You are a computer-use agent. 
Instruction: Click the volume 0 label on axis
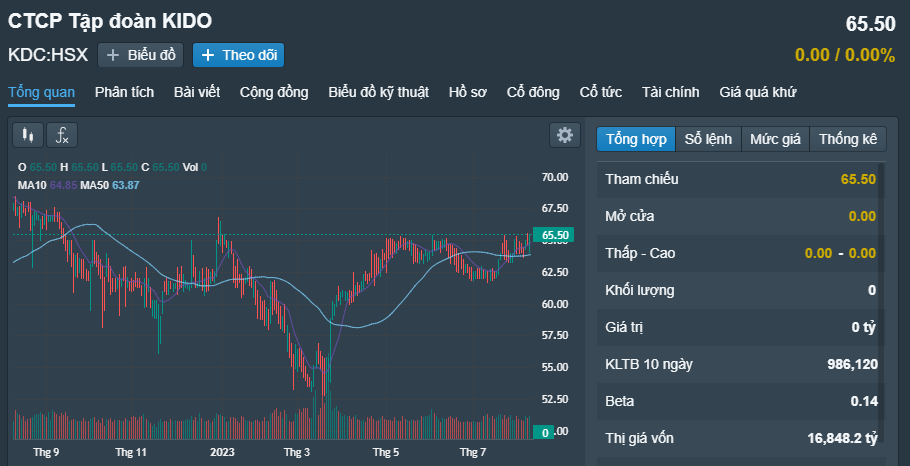(545, 432)
